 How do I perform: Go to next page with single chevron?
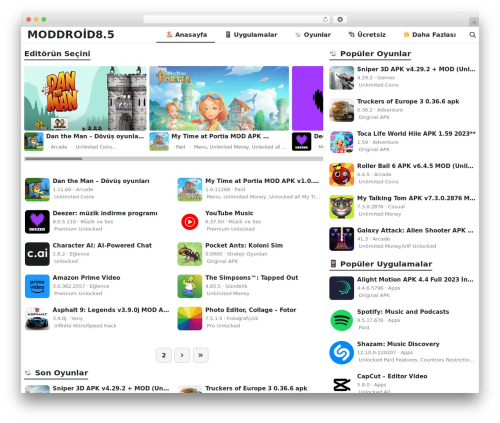pos(182,355)
